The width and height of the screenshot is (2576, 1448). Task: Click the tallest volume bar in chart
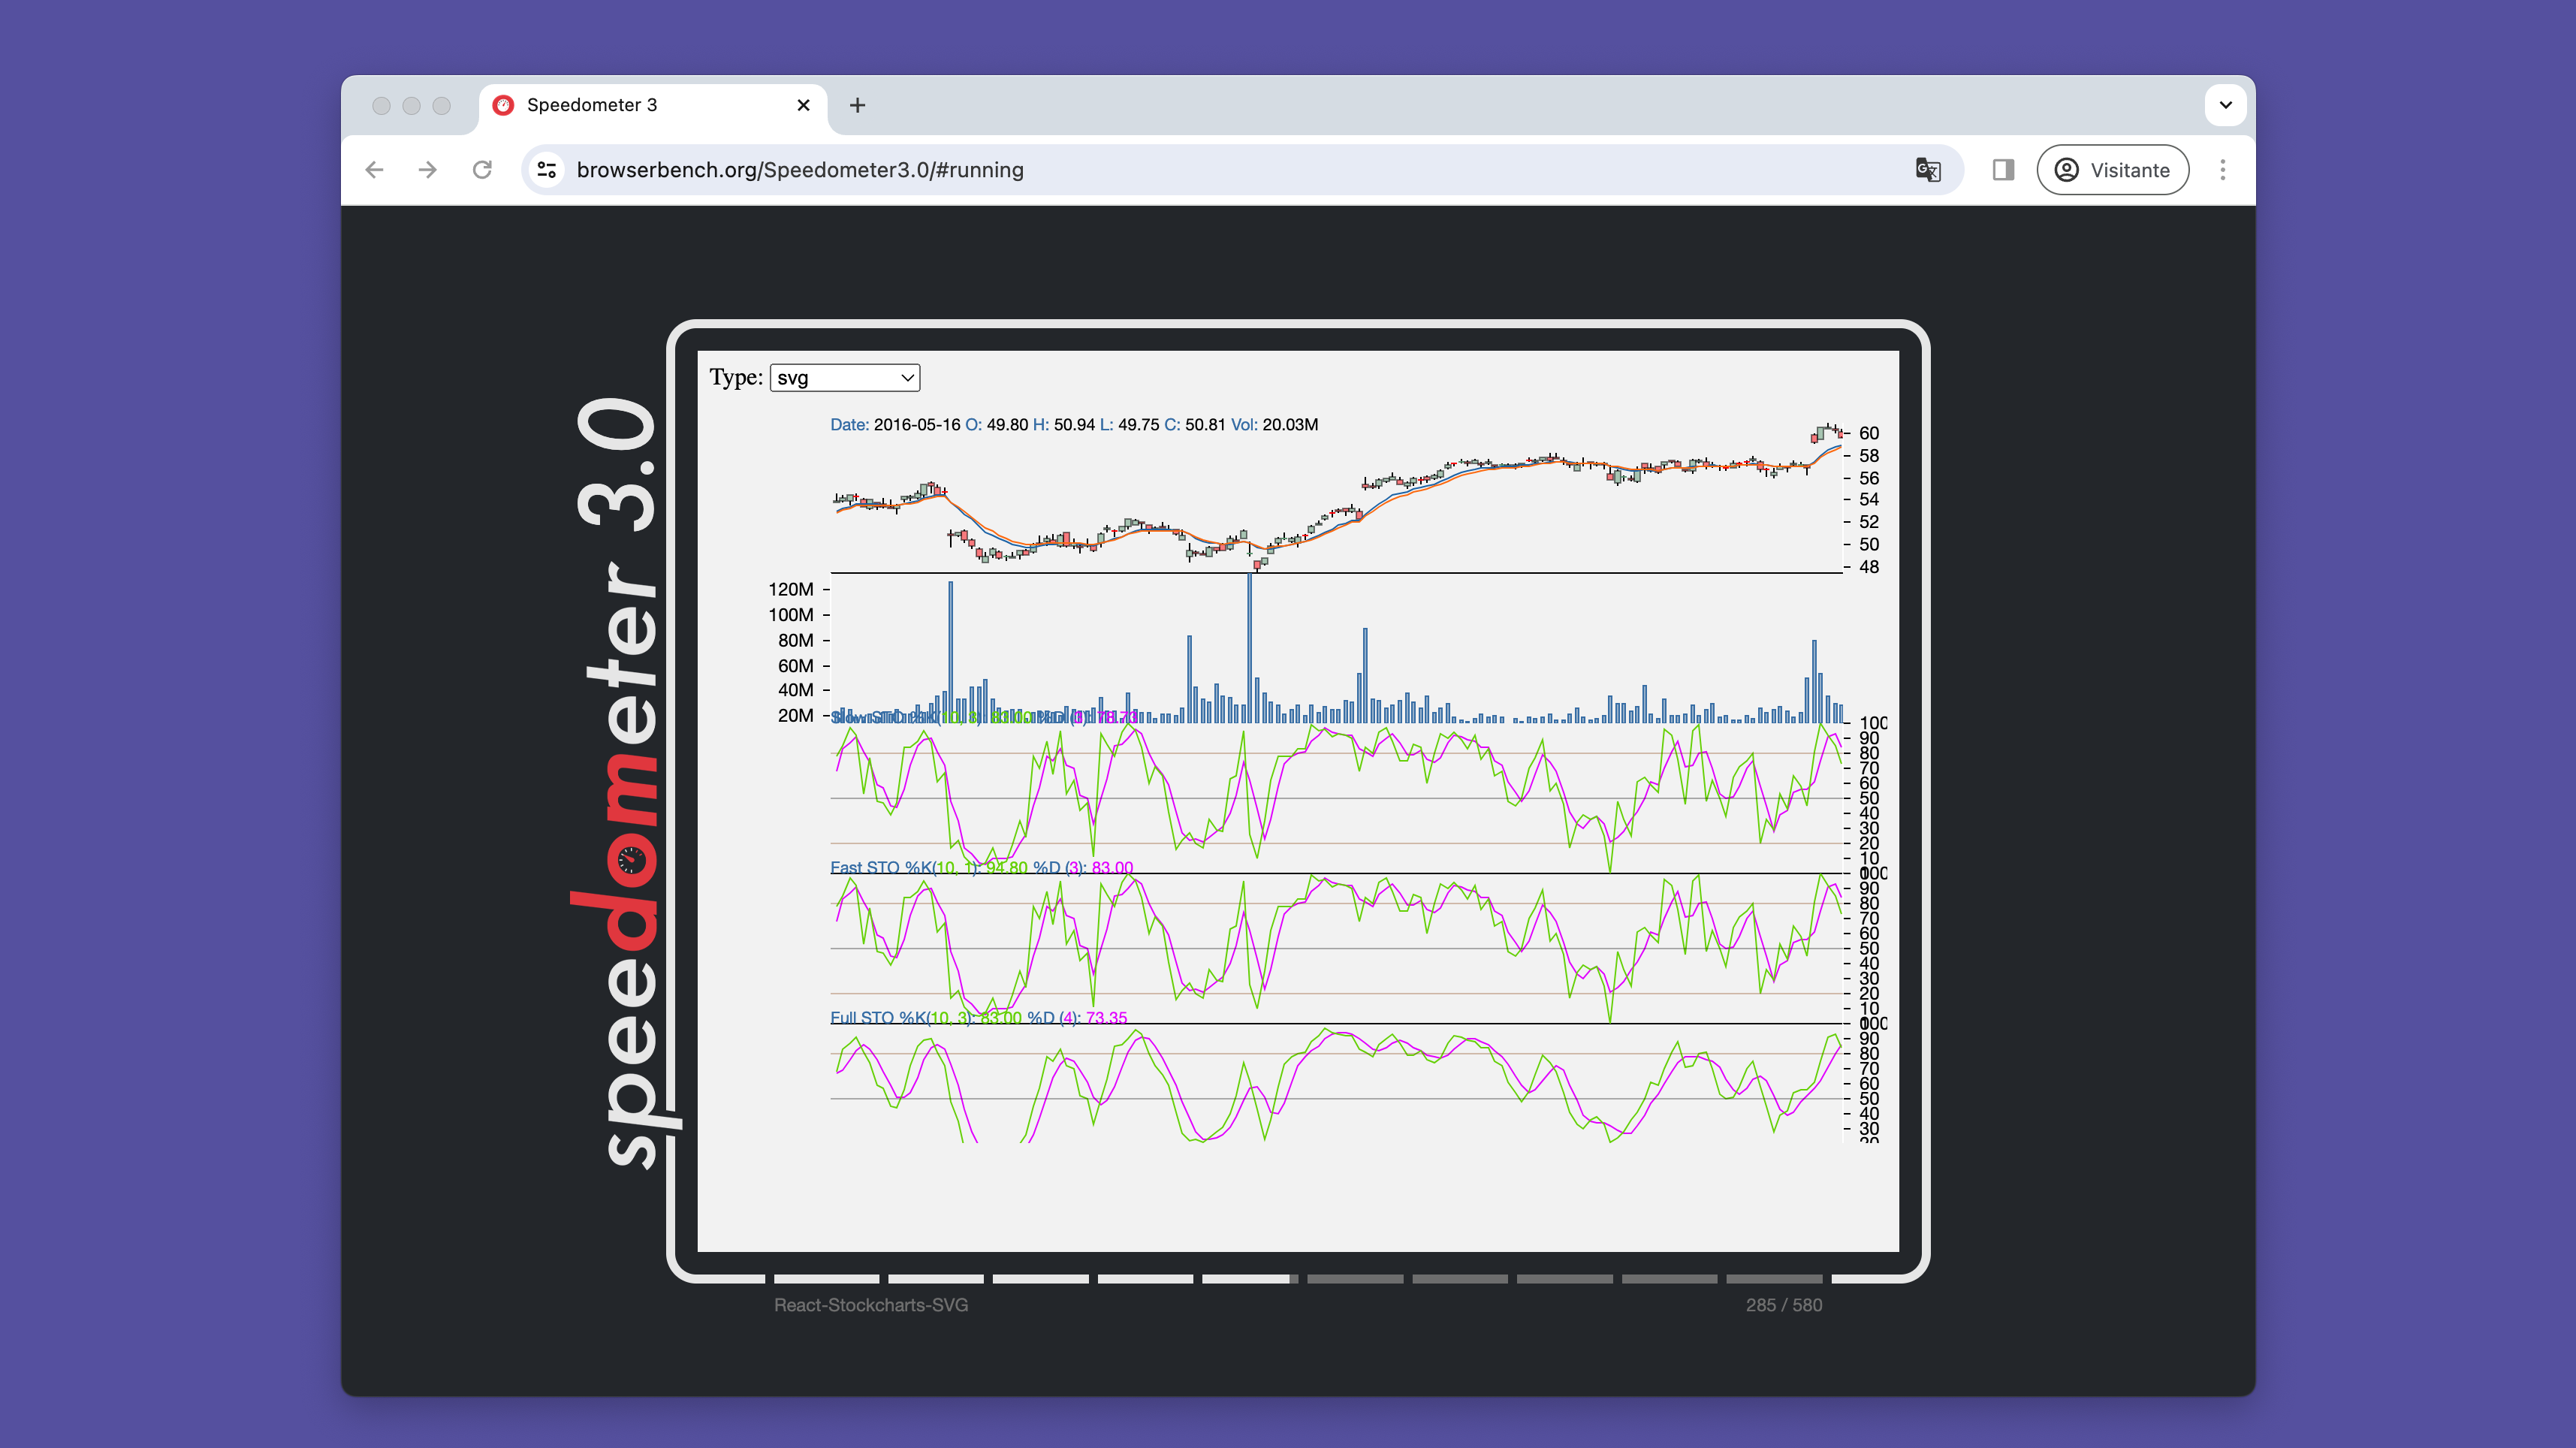click(1249, 647)
